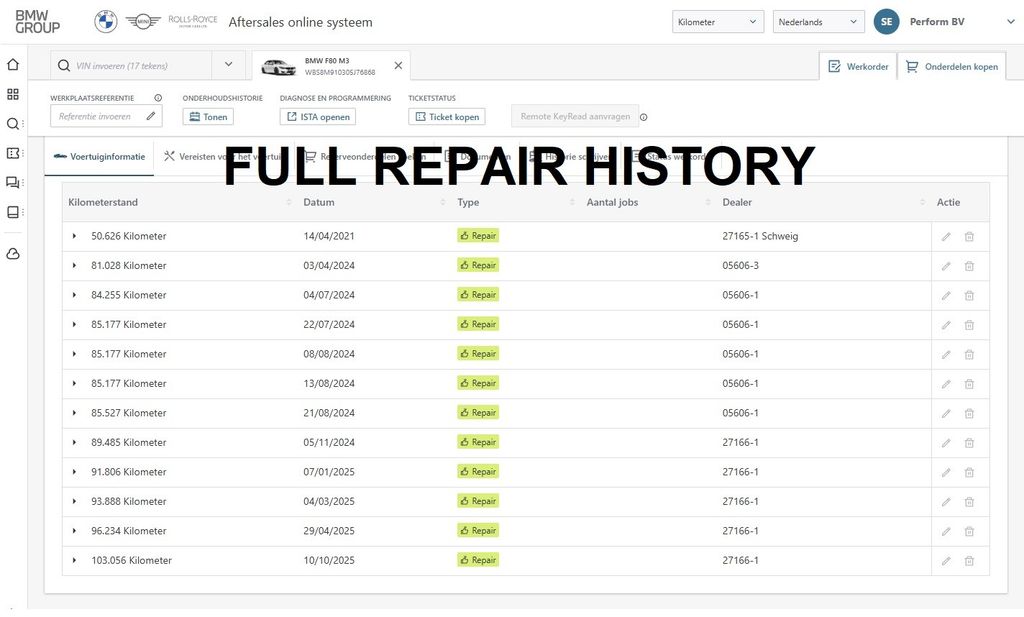Expand the 89.485 Kilometer repair row

pyautogui.click(x=74, y=442)
